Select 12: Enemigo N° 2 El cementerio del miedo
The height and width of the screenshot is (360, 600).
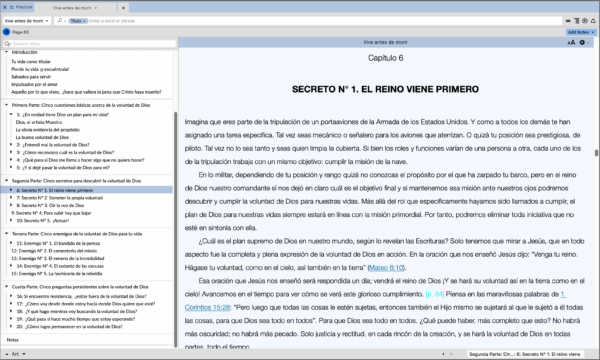(x=54, y=251)
